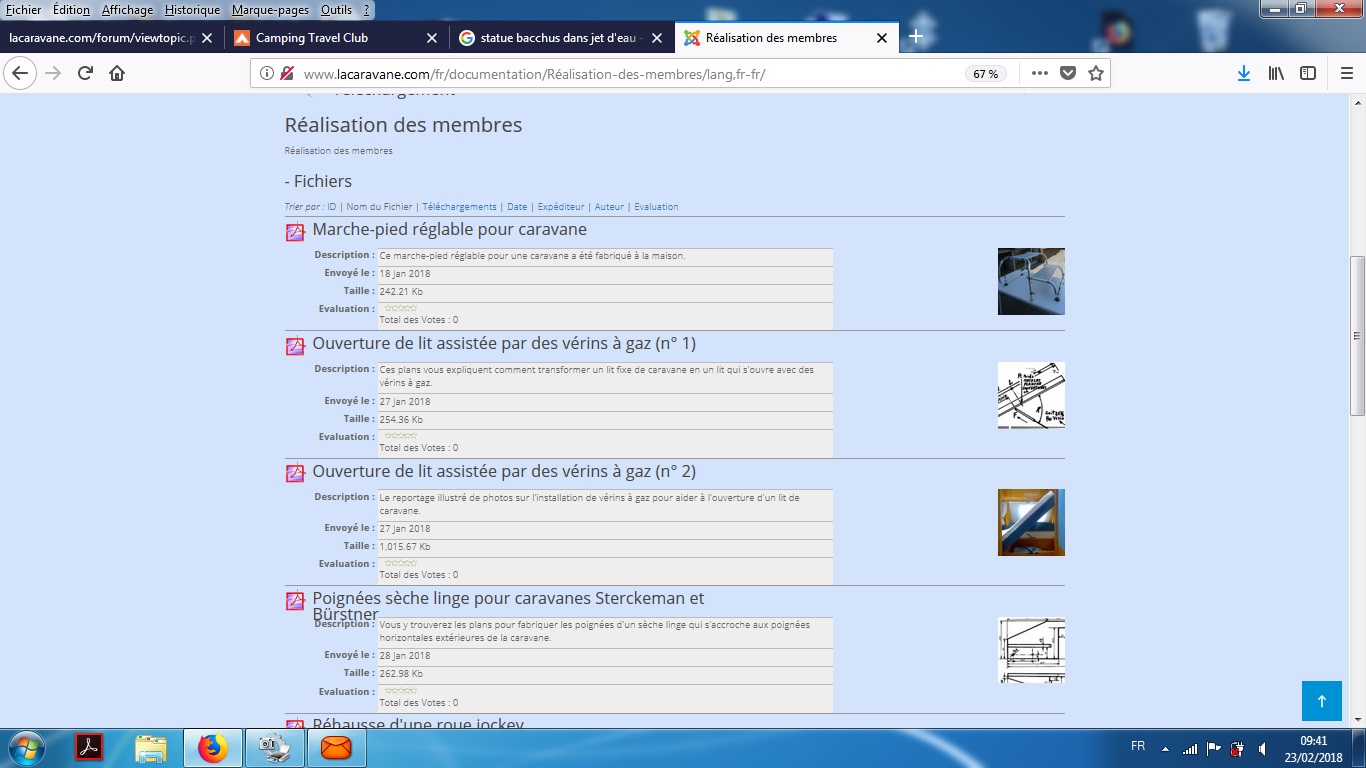Open the Firefox hamburger menu
The height and width of the screenshot is (768, 1366).
click(x=1346, y=73)
